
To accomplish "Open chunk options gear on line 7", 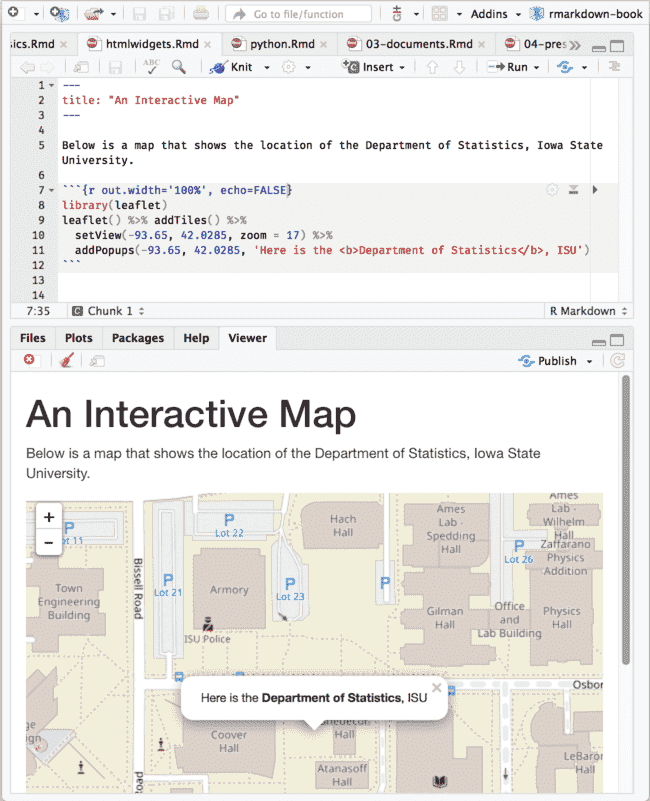I will 552,190.
